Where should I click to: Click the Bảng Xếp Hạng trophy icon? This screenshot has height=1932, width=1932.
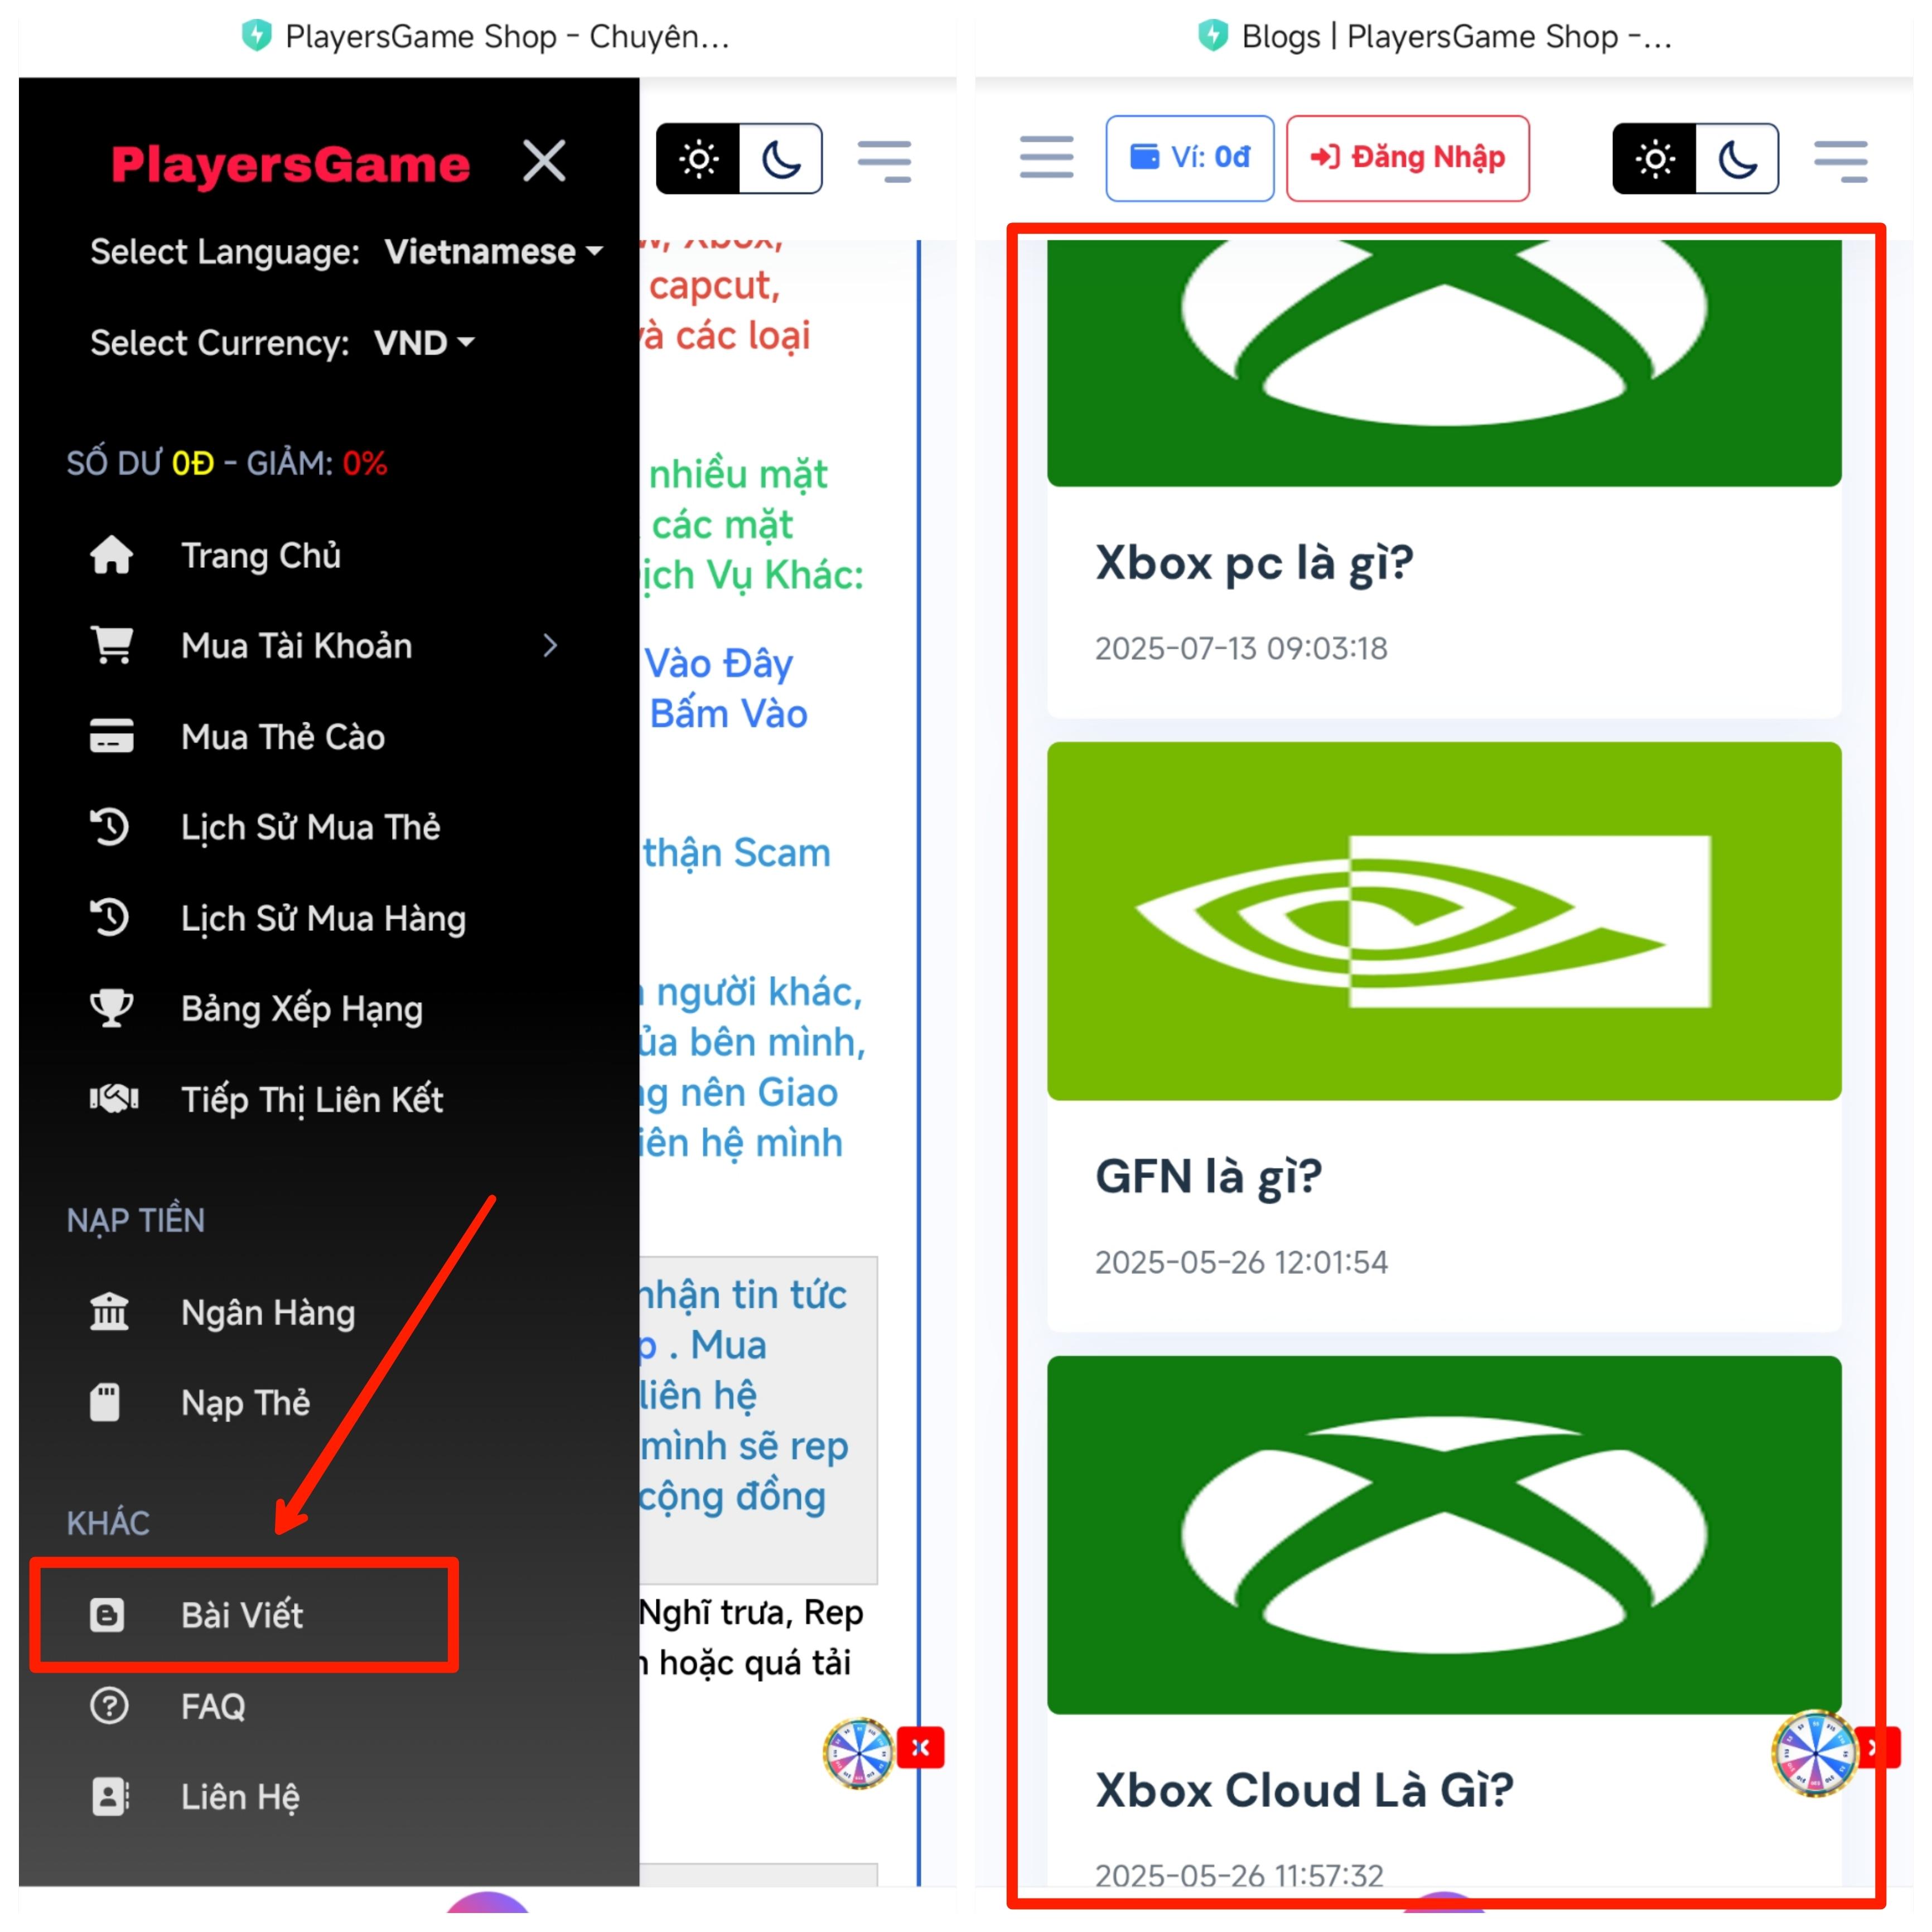(x=111, y=1008)
